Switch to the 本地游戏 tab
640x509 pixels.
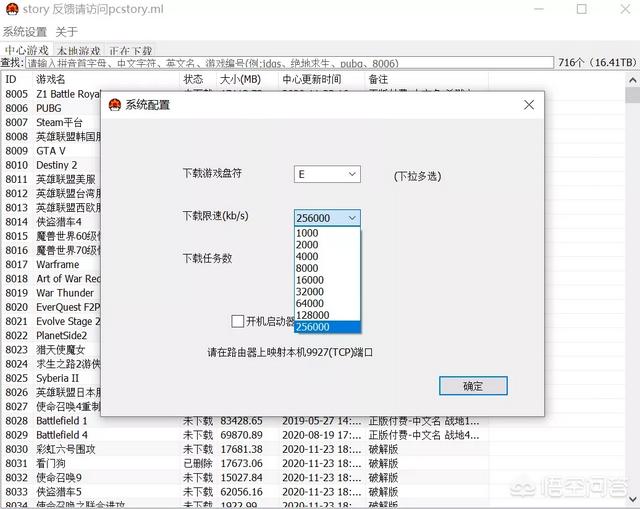click(x=78, y=50)
